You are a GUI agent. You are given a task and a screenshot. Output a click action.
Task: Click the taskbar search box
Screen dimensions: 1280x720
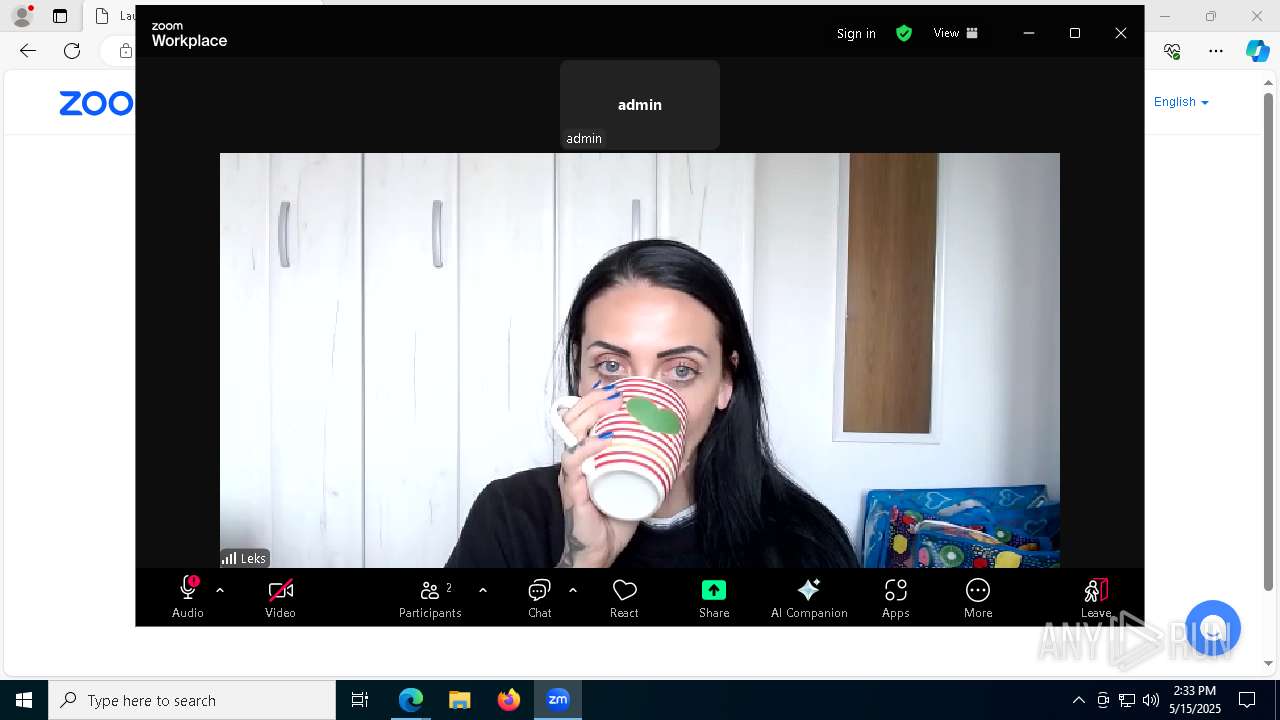click(192, 700)
